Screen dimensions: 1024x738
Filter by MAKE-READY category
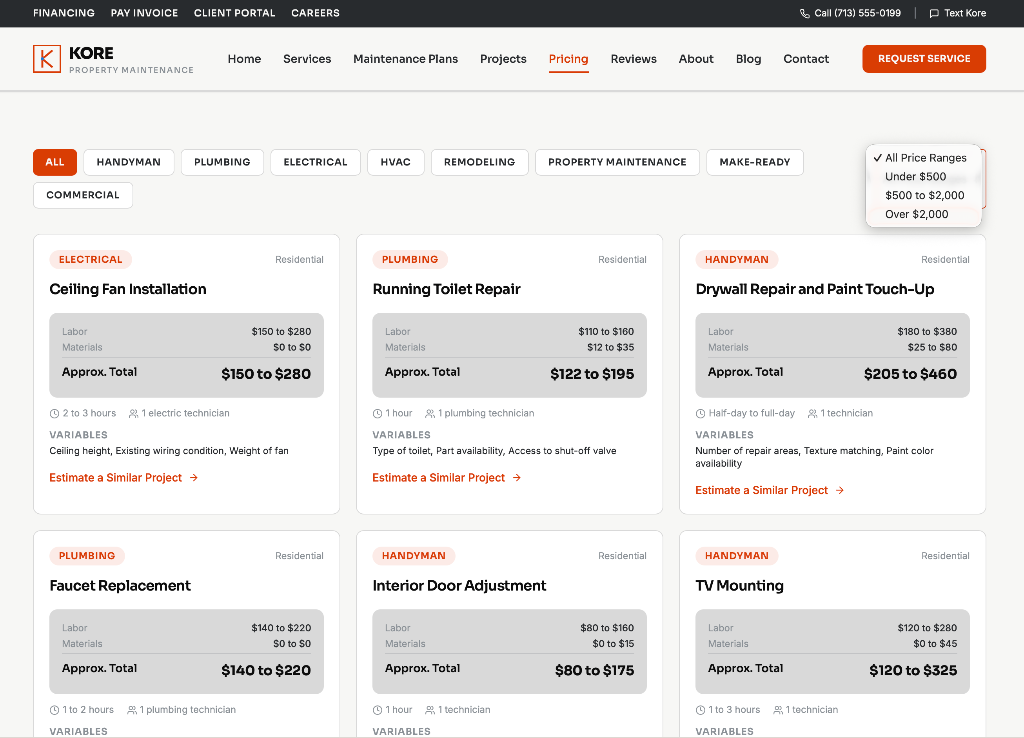[755, 162]
